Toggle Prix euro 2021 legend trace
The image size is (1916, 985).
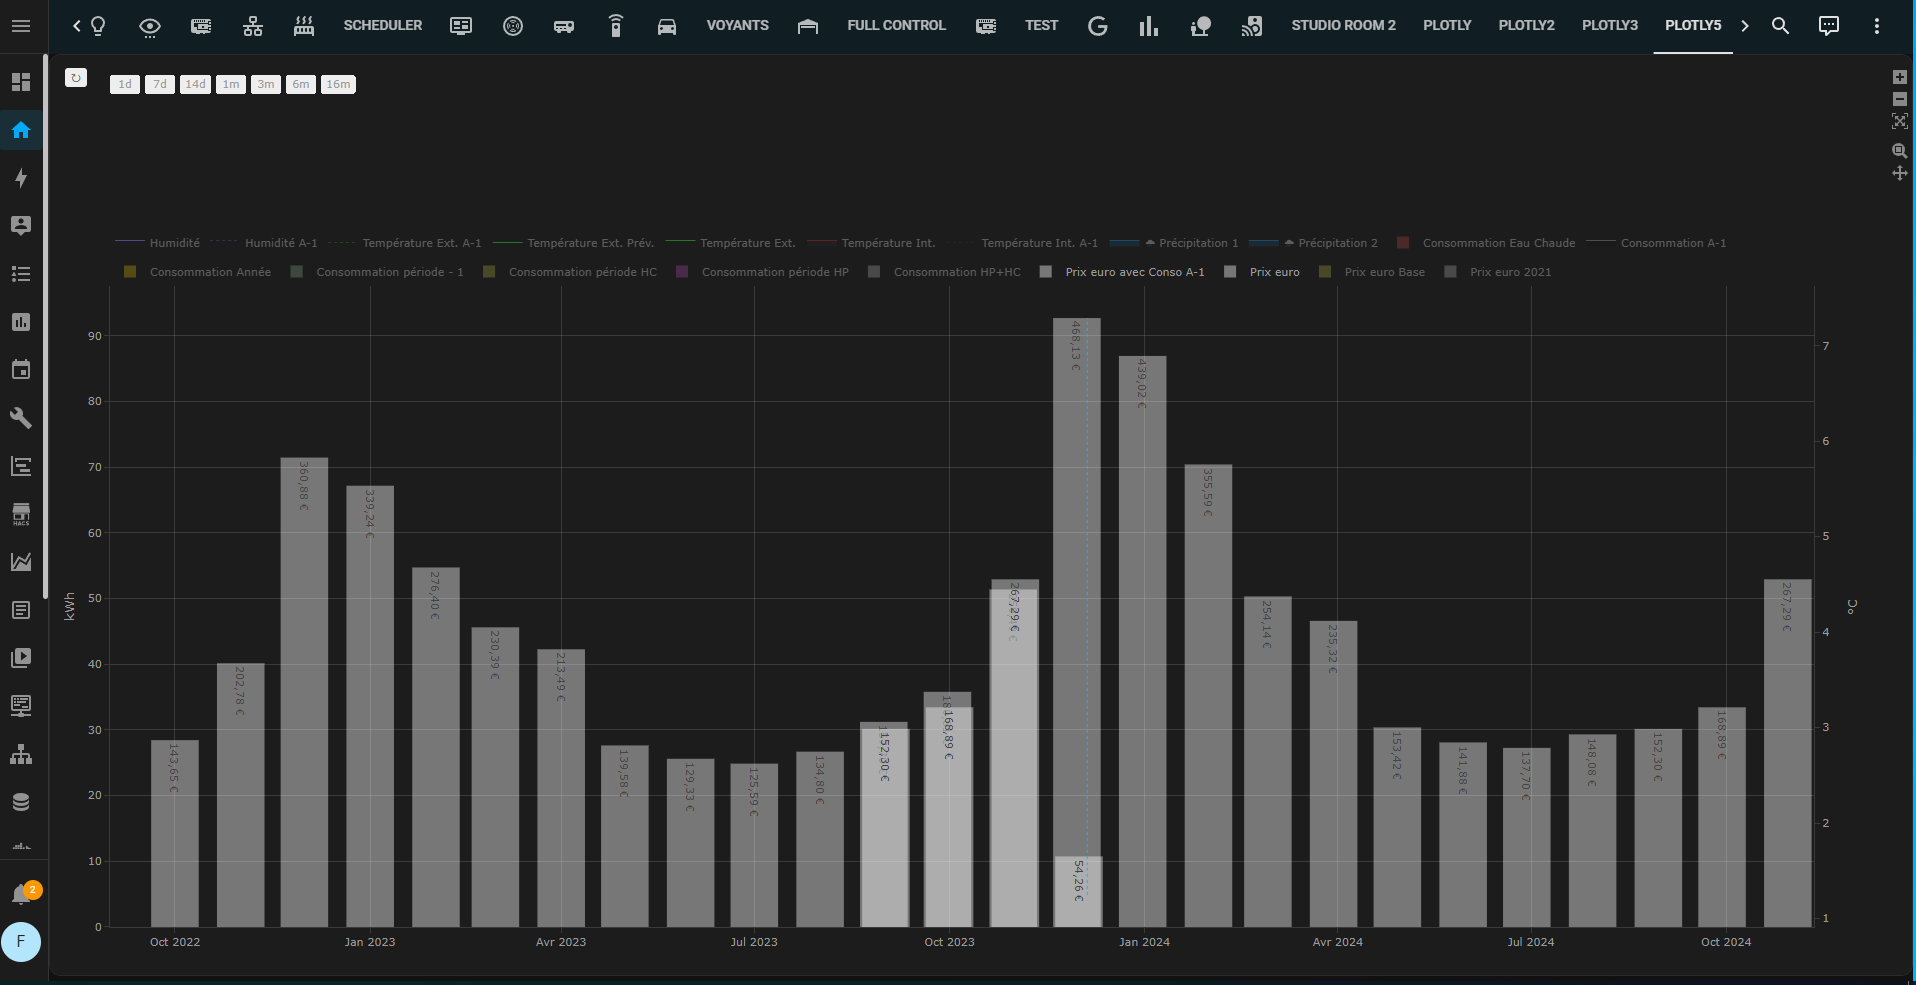pyautogui.click(x=1498, y=272)
